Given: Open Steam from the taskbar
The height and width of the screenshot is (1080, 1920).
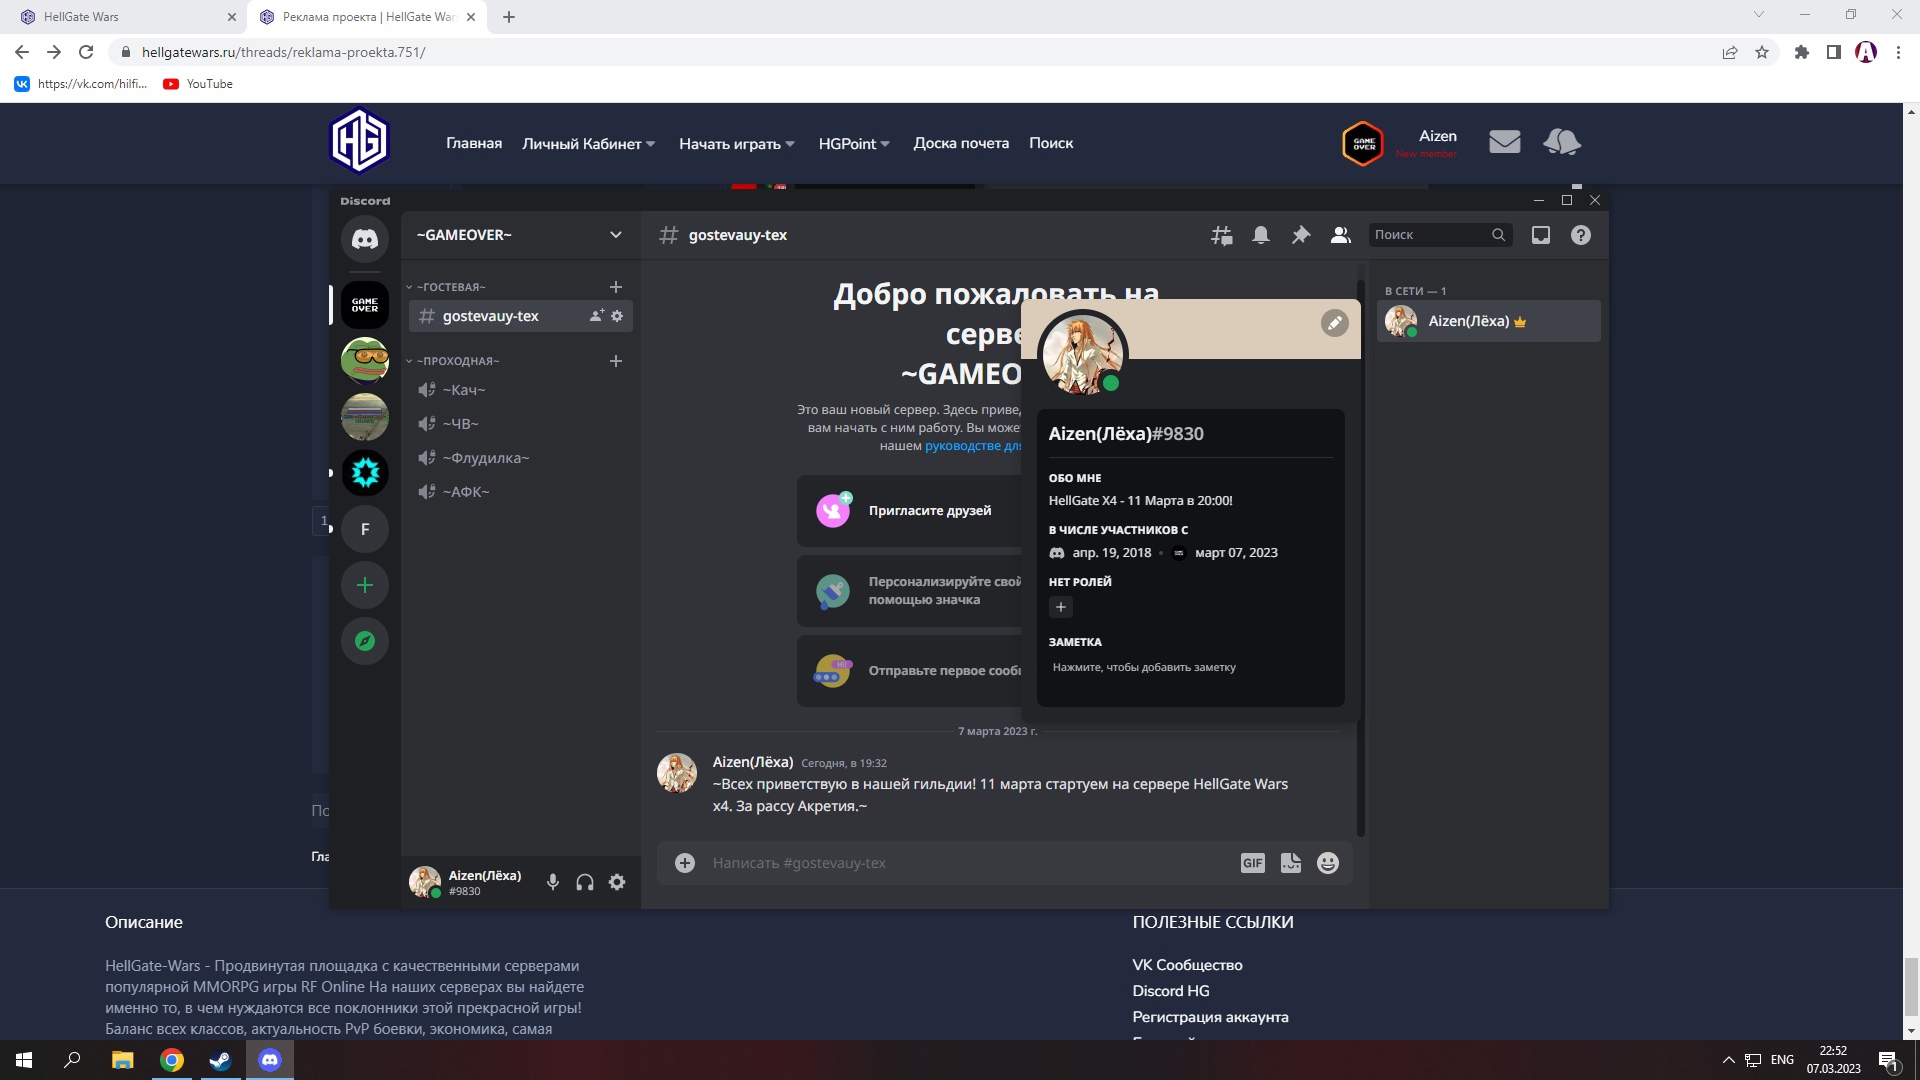Looking at the screenshot, I should click(220, 1060).
